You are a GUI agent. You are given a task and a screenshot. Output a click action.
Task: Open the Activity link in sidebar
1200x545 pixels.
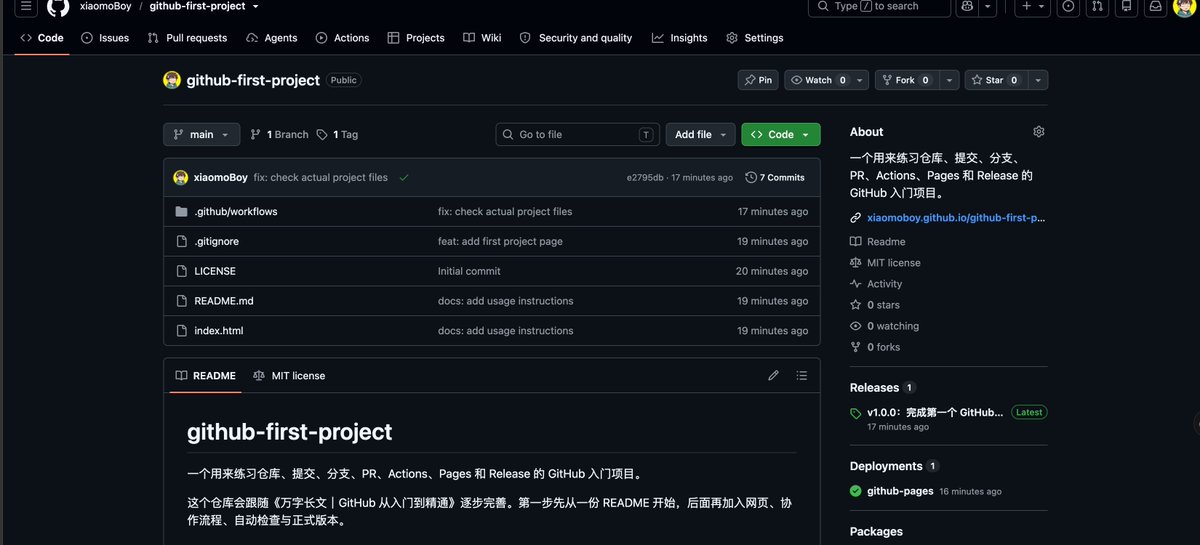876,284
